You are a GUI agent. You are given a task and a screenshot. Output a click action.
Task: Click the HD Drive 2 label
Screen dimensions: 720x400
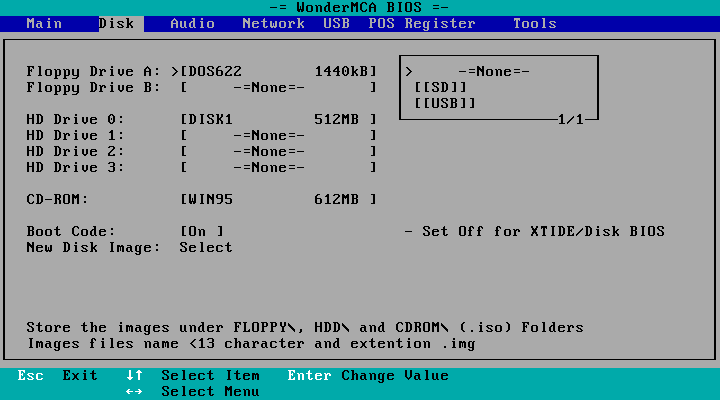point(75,152)
